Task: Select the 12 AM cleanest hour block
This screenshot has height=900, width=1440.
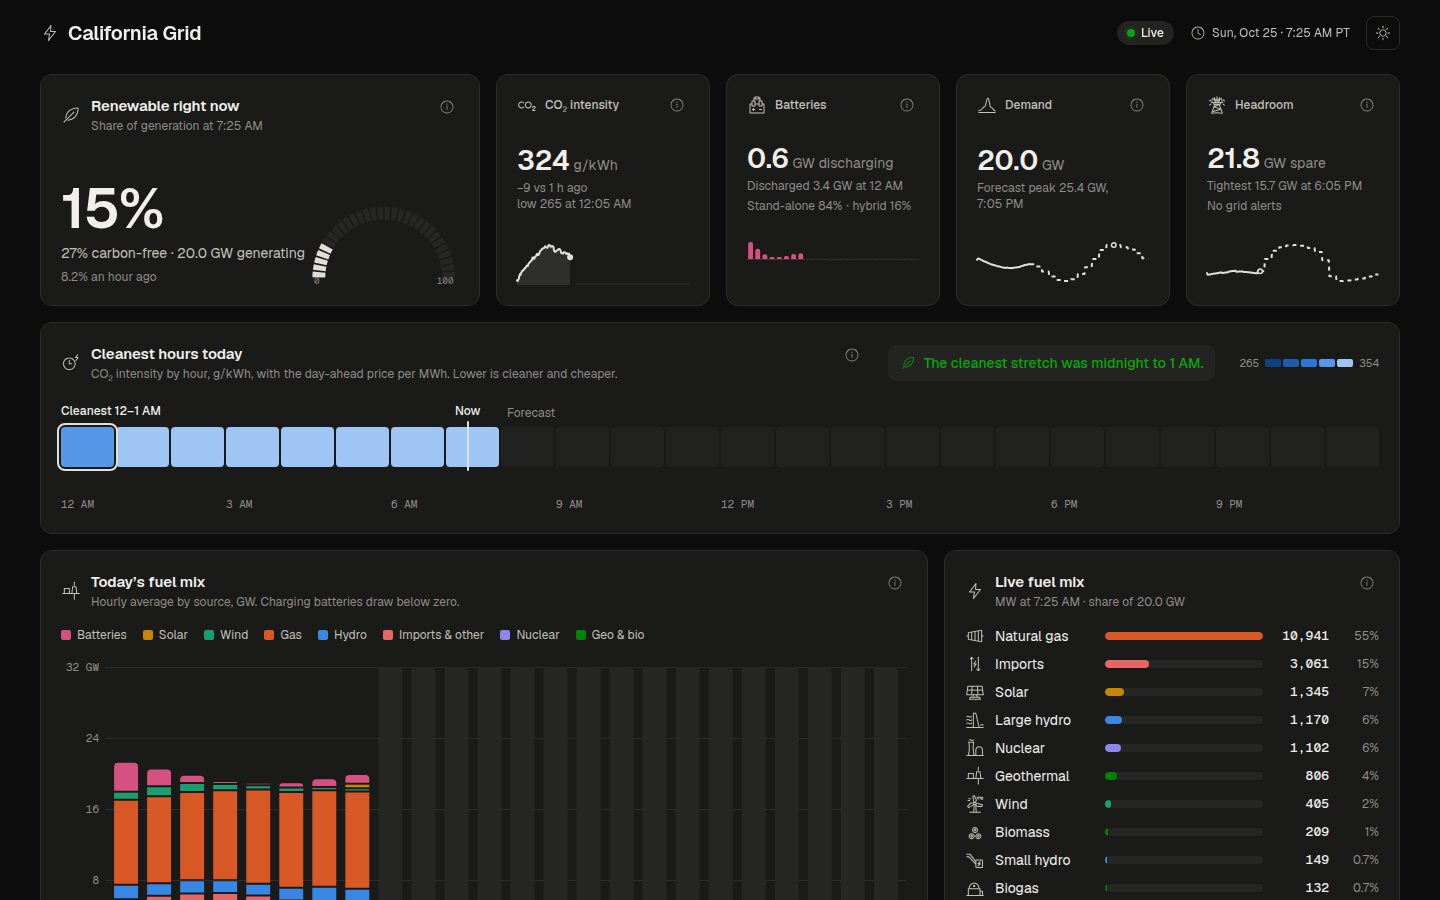Action: [x=88, y=447]
